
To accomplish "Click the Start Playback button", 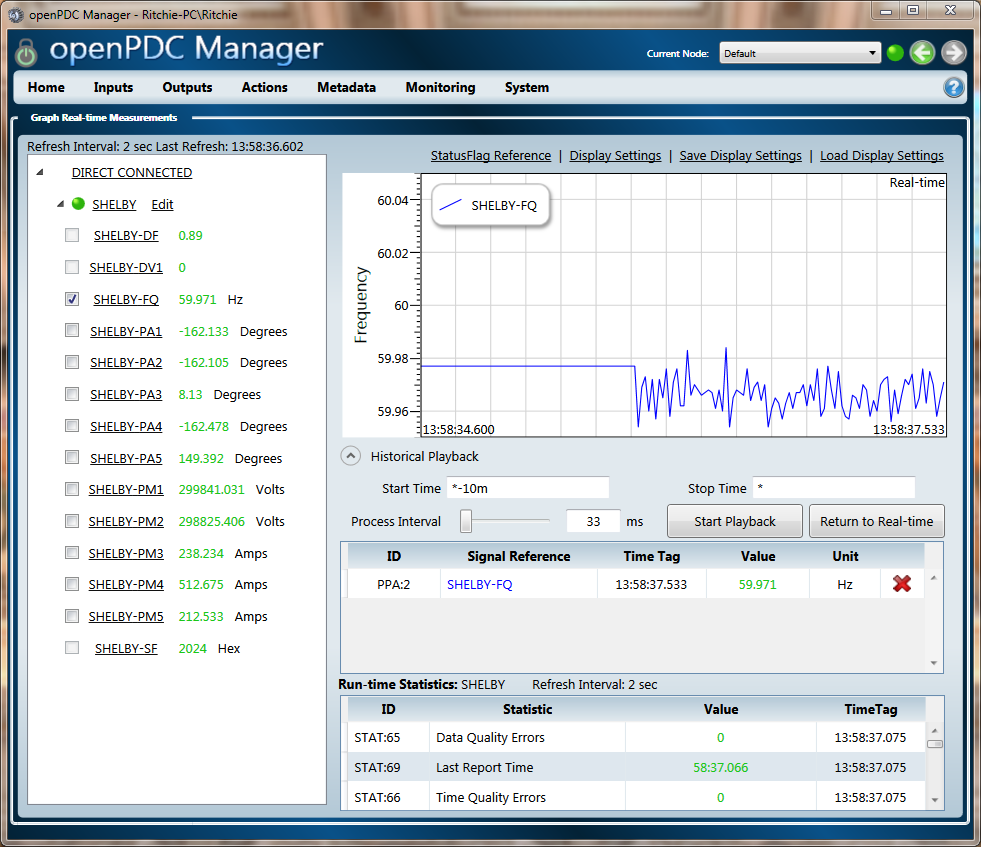I will 734,521.
